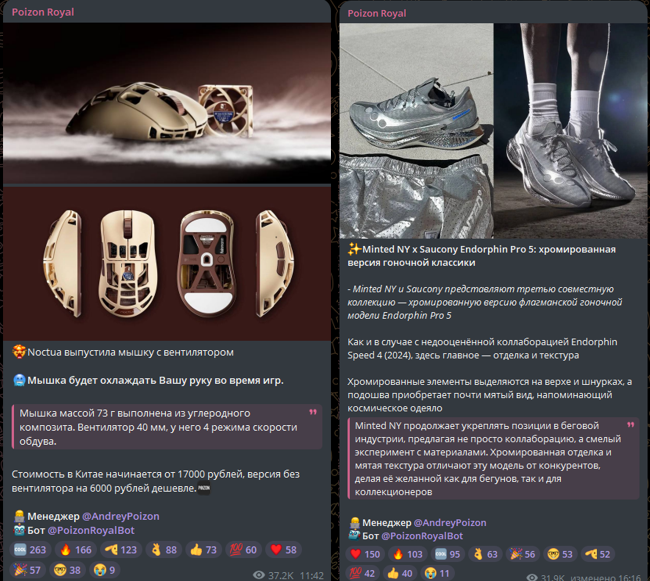The width and height of the screenshot is (650, 581).
Task: Click the thumbs-up reaction showing 40
Action: pos(400,573)
